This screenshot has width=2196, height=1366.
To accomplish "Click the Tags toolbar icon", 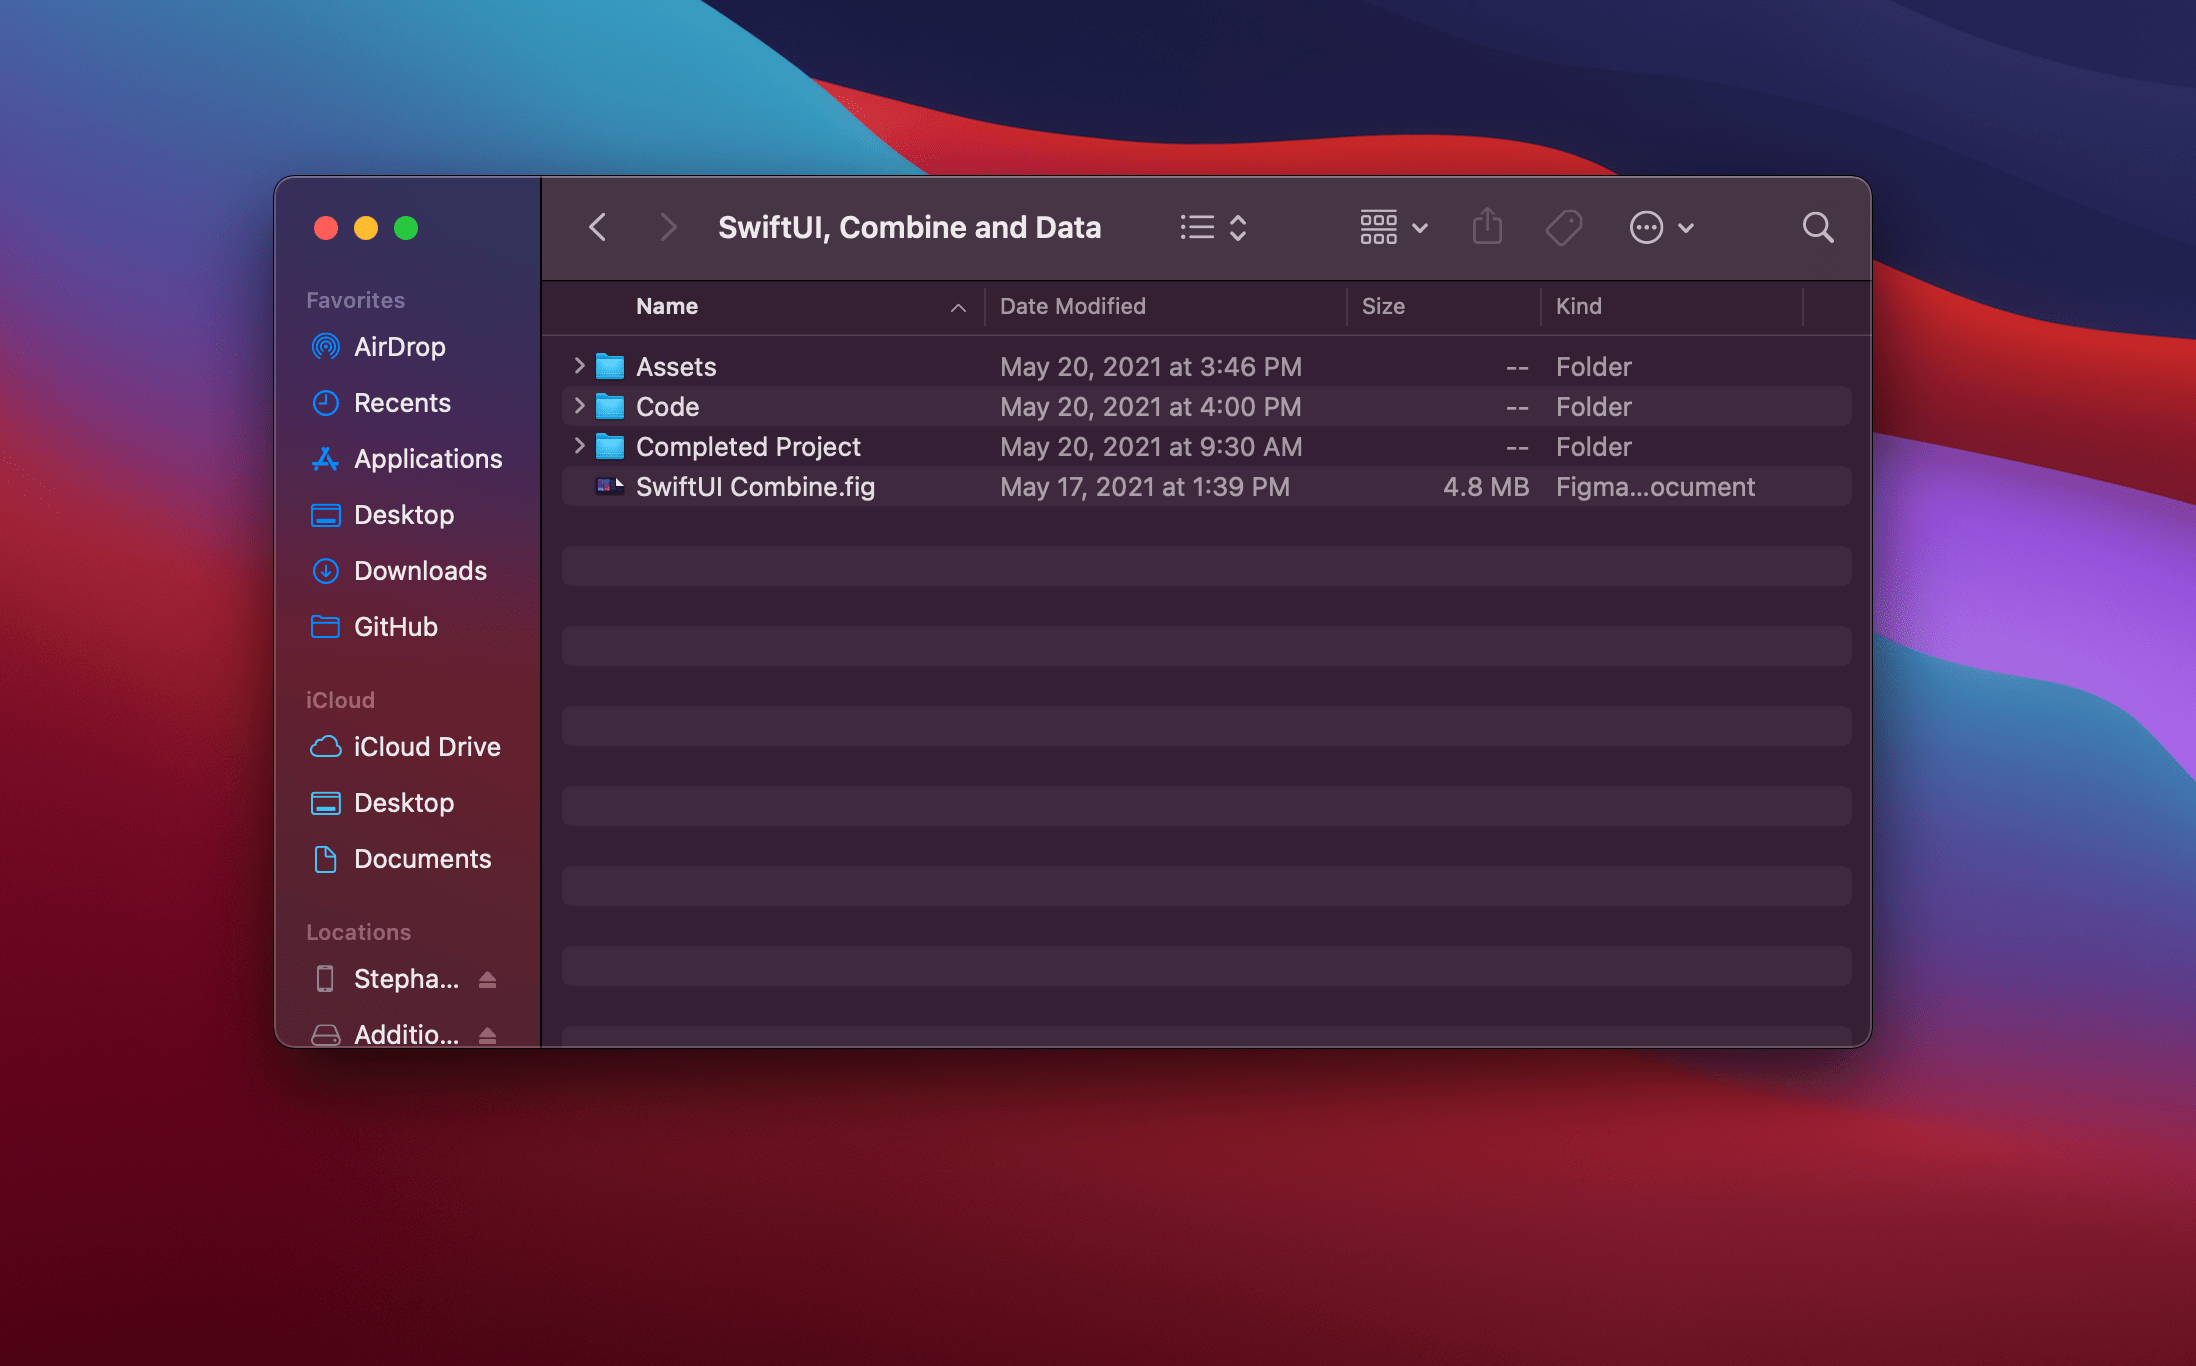I will click(1563, 228).
